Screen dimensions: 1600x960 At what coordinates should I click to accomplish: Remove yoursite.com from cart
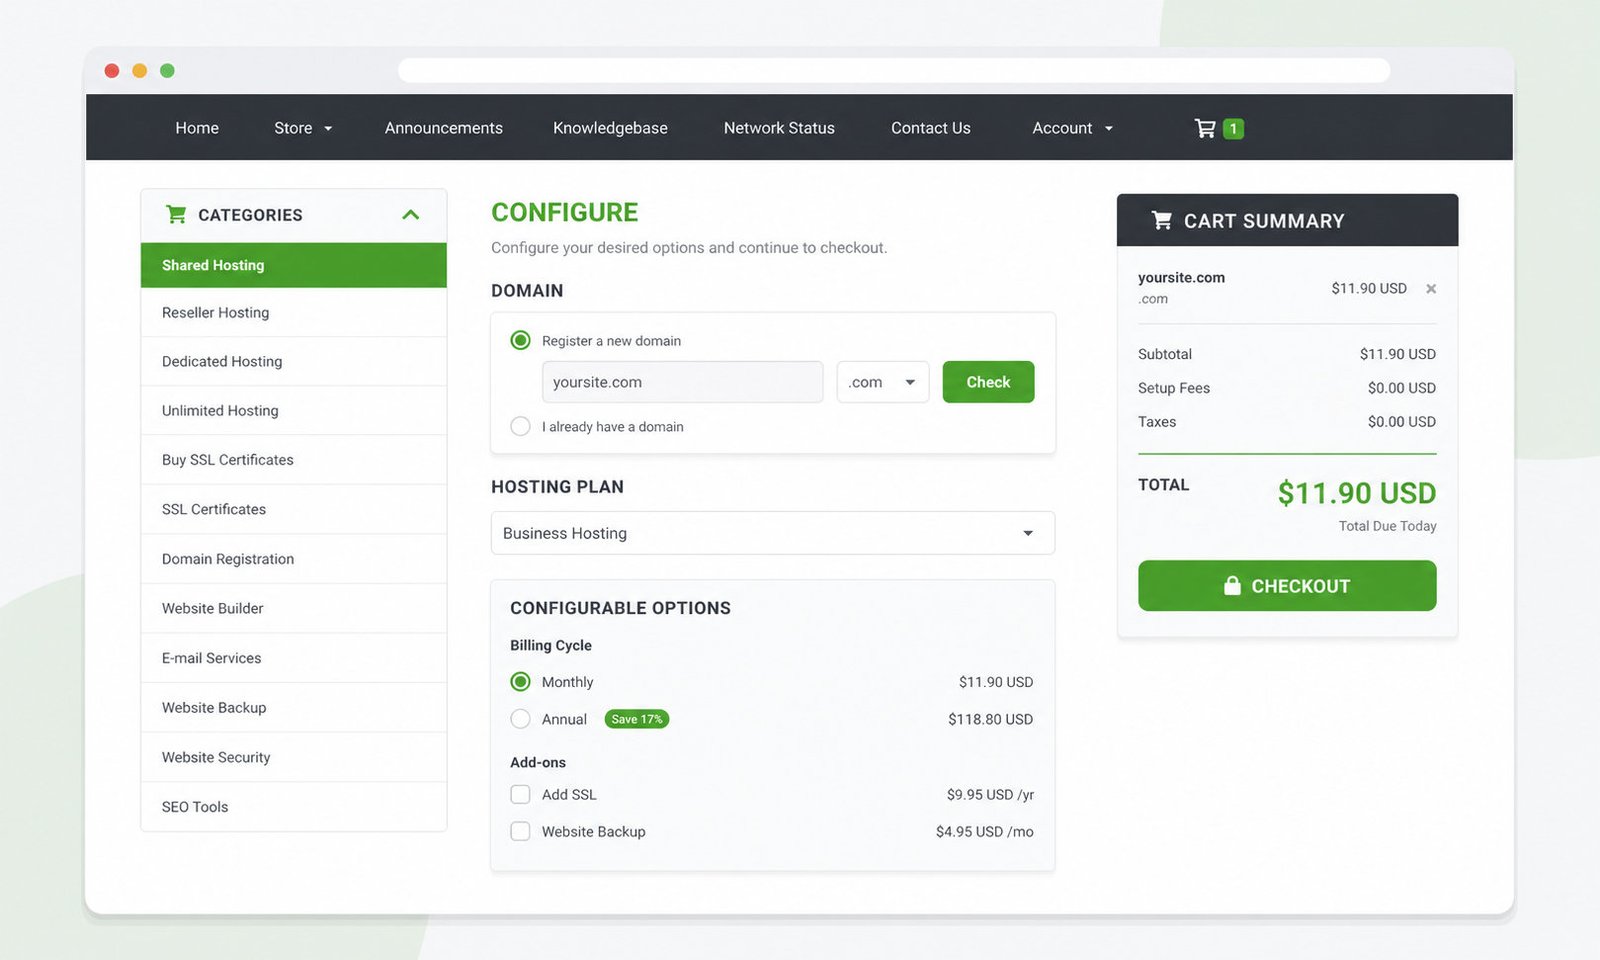pyautogui.click(x=1431, y=289)
